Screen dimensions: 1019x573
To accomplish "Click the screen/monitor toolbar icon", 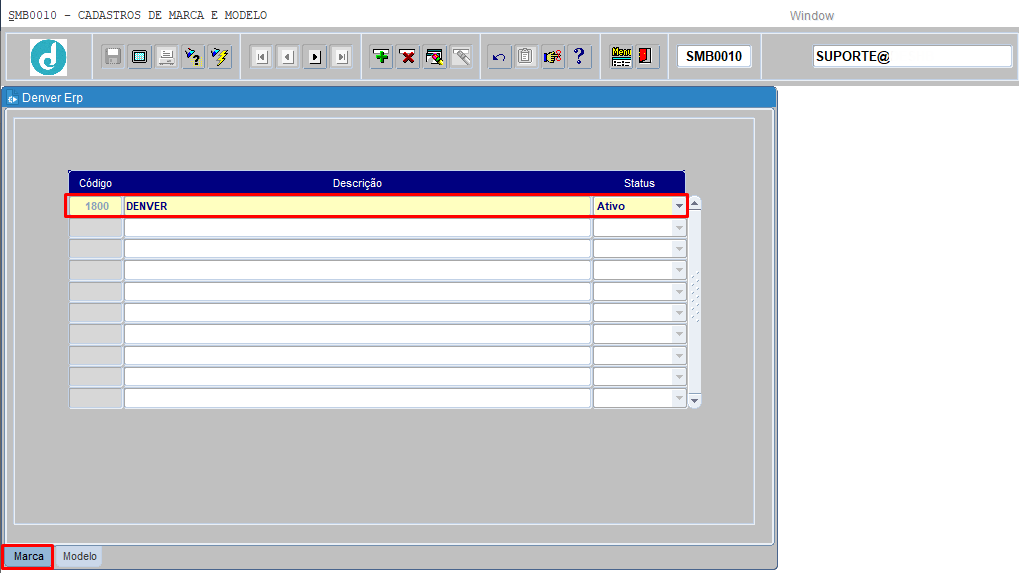I will (x=139, y=57).
